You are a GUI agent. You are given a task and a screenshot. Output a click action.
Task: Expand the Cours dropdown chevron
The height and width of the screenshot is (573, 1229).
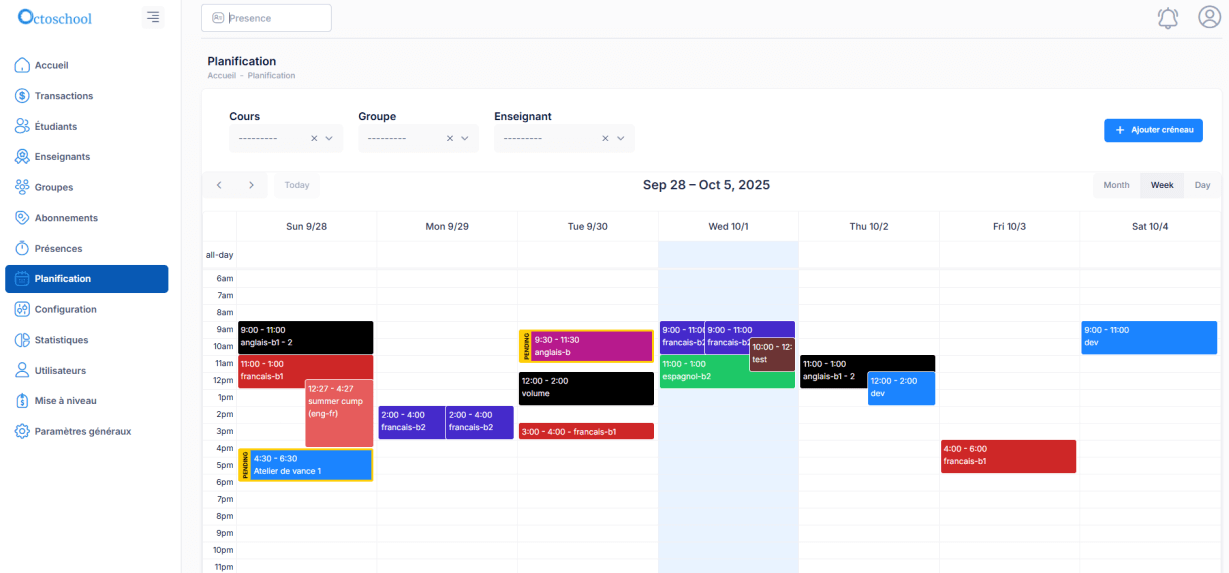pos(329,139)
